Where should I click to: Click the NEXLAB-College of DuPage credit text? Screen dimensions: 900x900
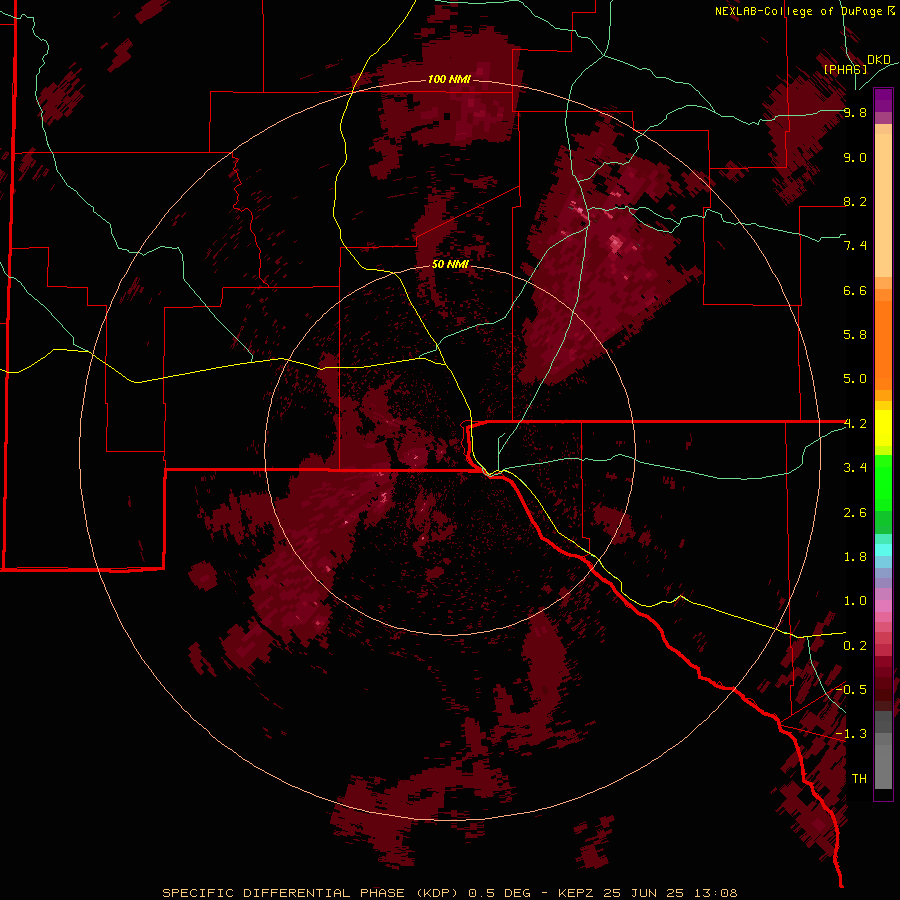[798, 11]
